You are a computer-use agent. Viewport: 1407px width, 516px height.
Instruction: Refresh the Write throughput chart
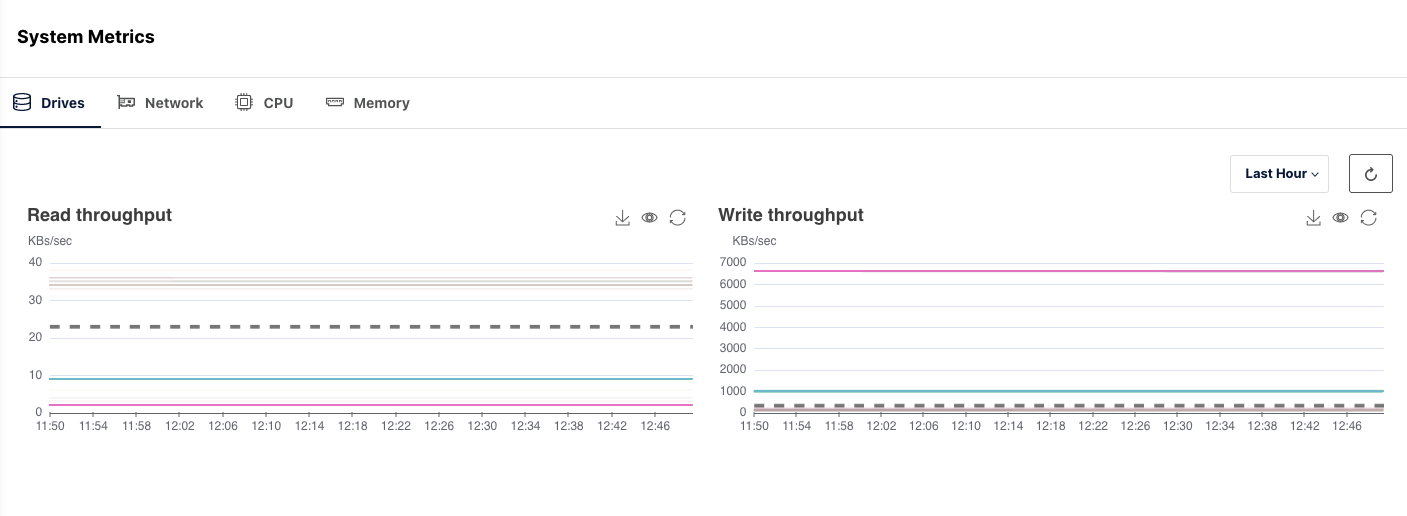[x=1369, y=218]
